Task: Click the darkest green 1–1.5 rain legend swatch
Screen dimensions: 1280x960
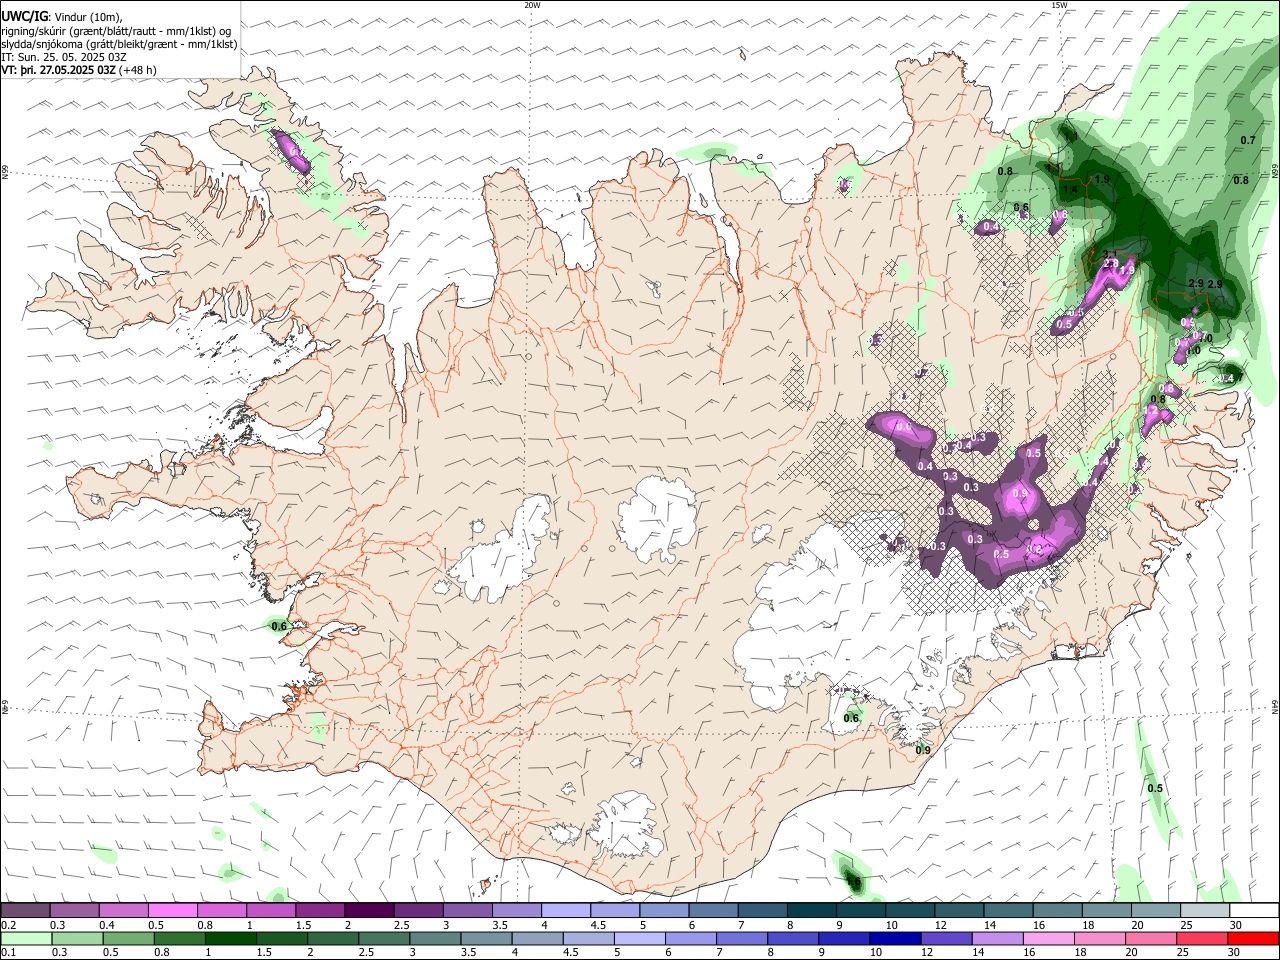Action: 231,939
